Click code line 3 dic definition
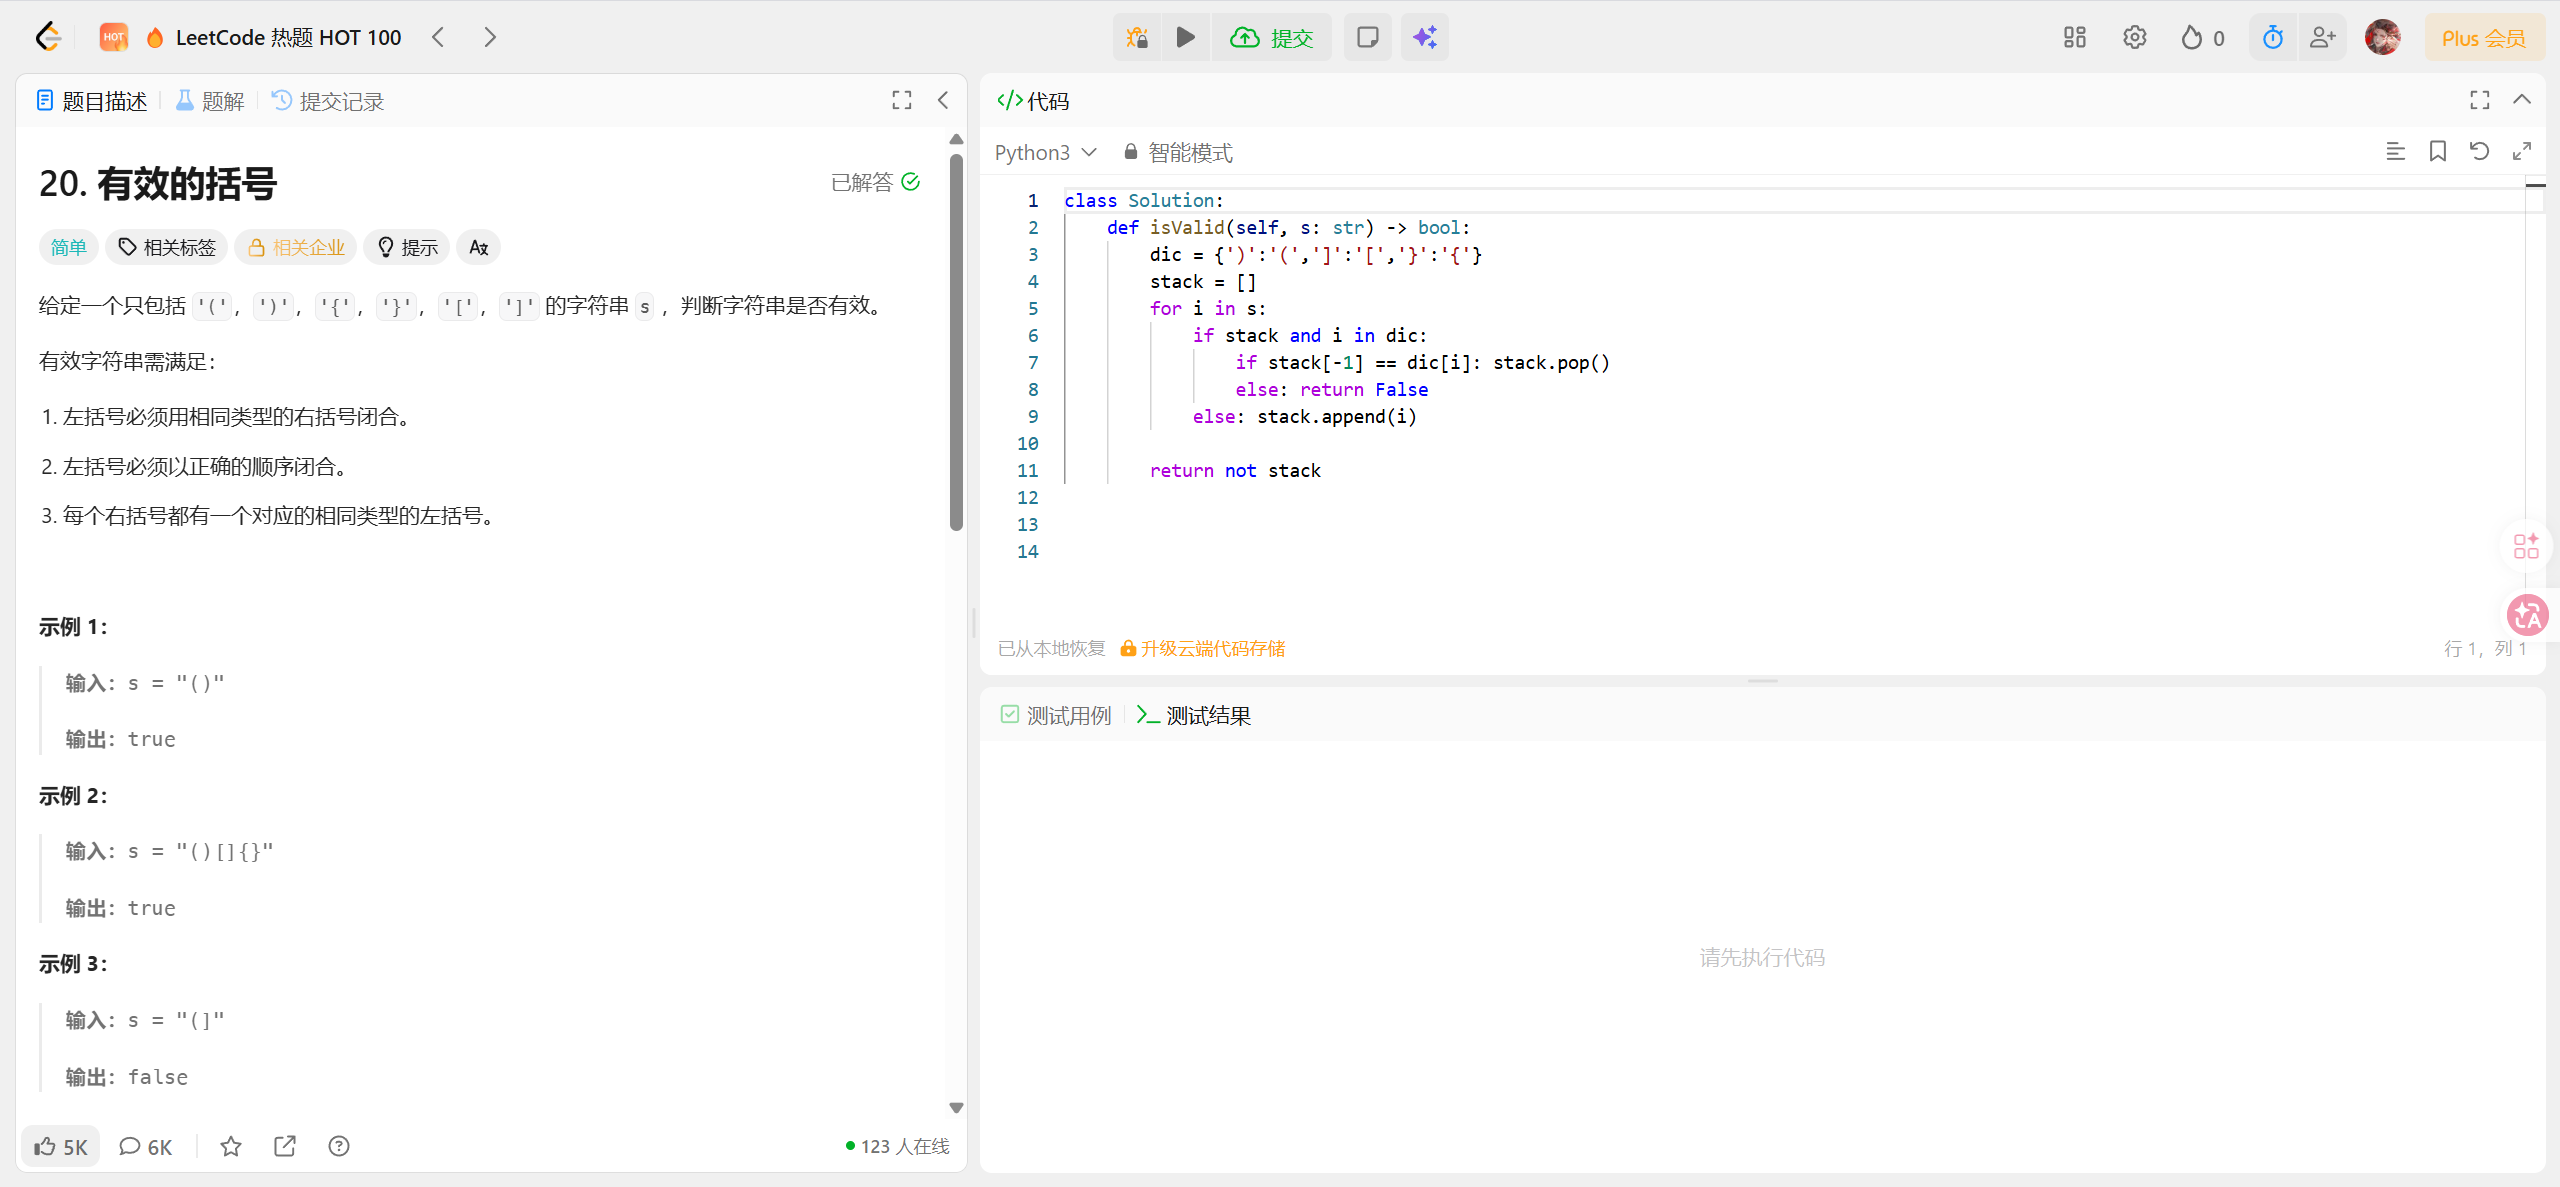 pyautogui.click(x=1316, y=254)
